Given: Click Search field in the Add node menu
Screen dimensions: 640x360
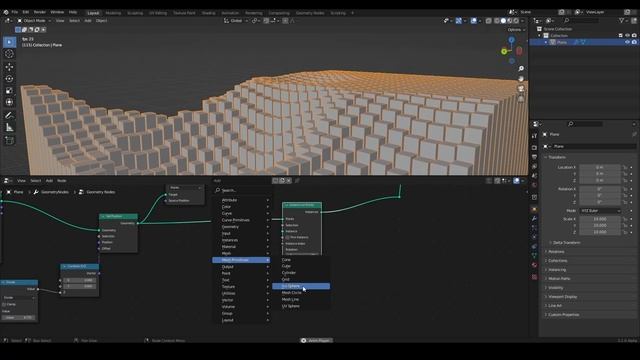Looking at the screenshot, I should tap(242, 190).
